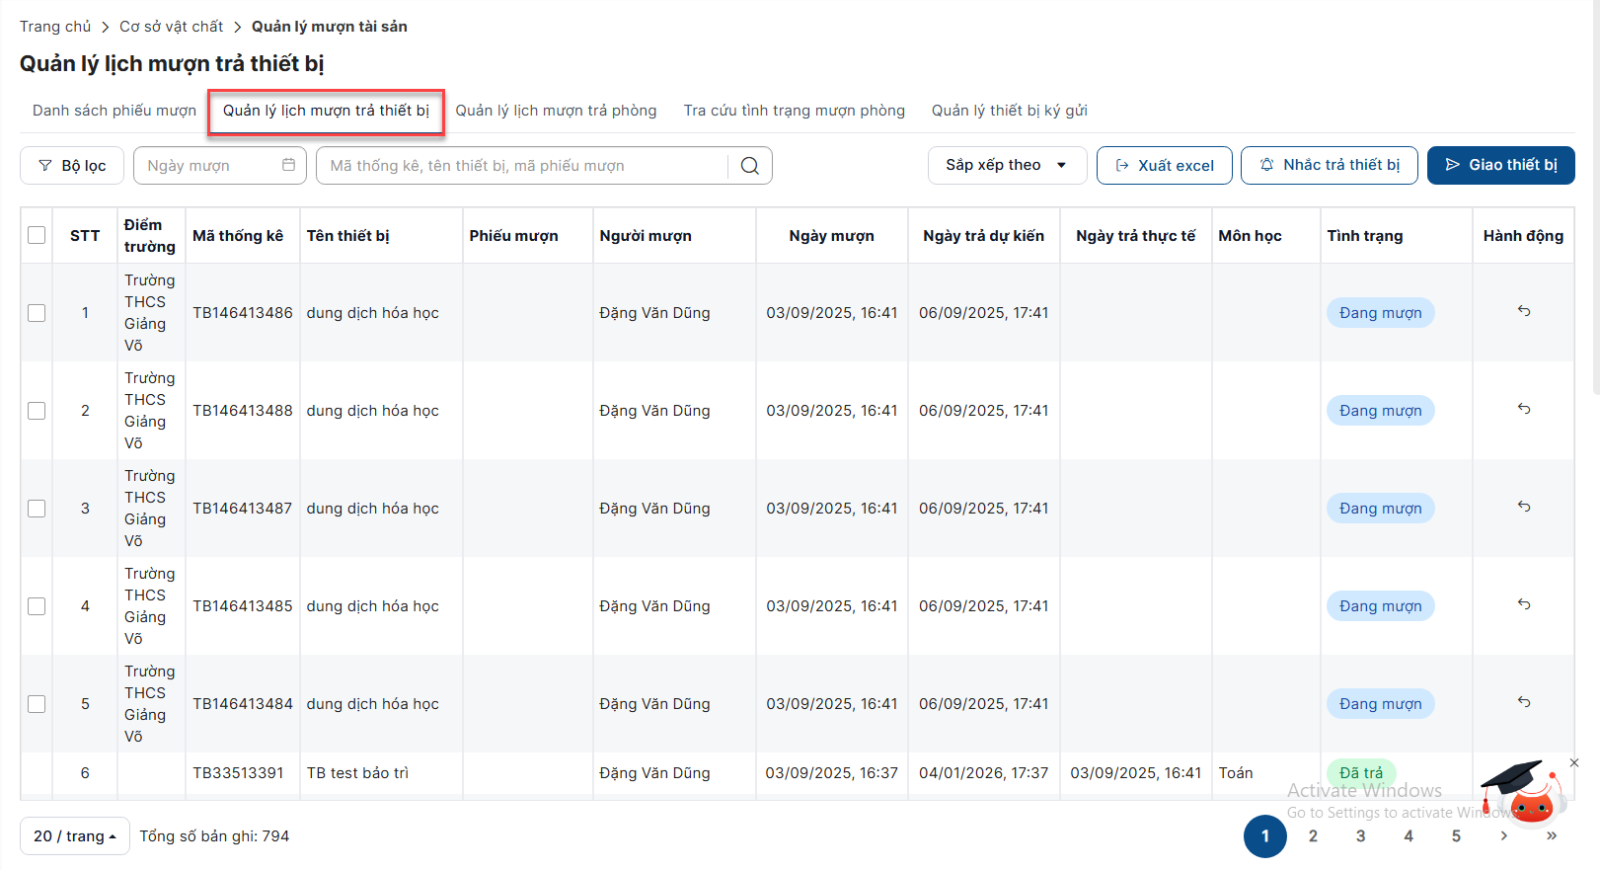
Task: Click return arrow icon for row 3
Action: [1523, 507]
